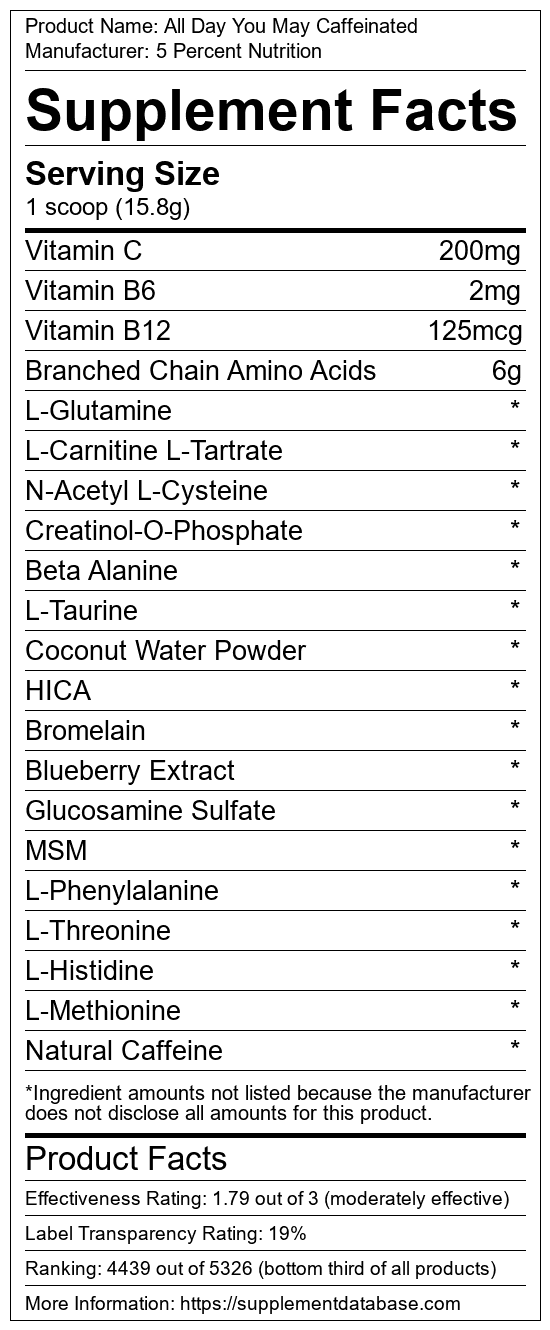Click Glucosamine Sulfate ingredient
550x1330 pixels.
pyautogui.click(x=150, y=811)
